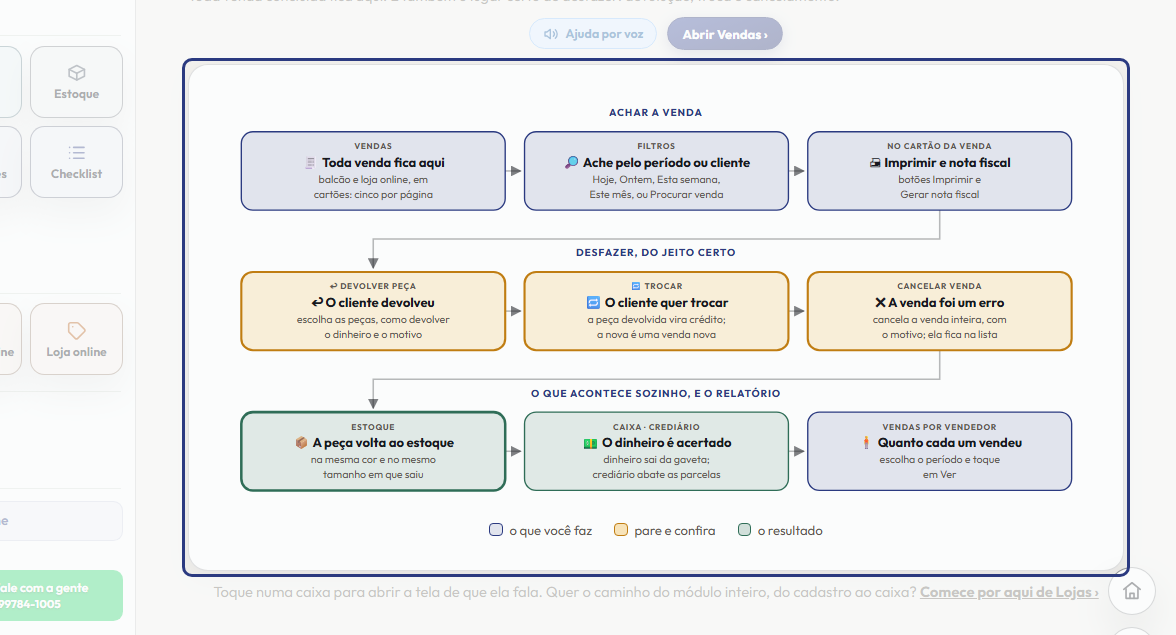The width and height of the screenshot is (1176, 635).
Task: Open the "Quanto cada um vendeu" box
Action: pos(940,451)
